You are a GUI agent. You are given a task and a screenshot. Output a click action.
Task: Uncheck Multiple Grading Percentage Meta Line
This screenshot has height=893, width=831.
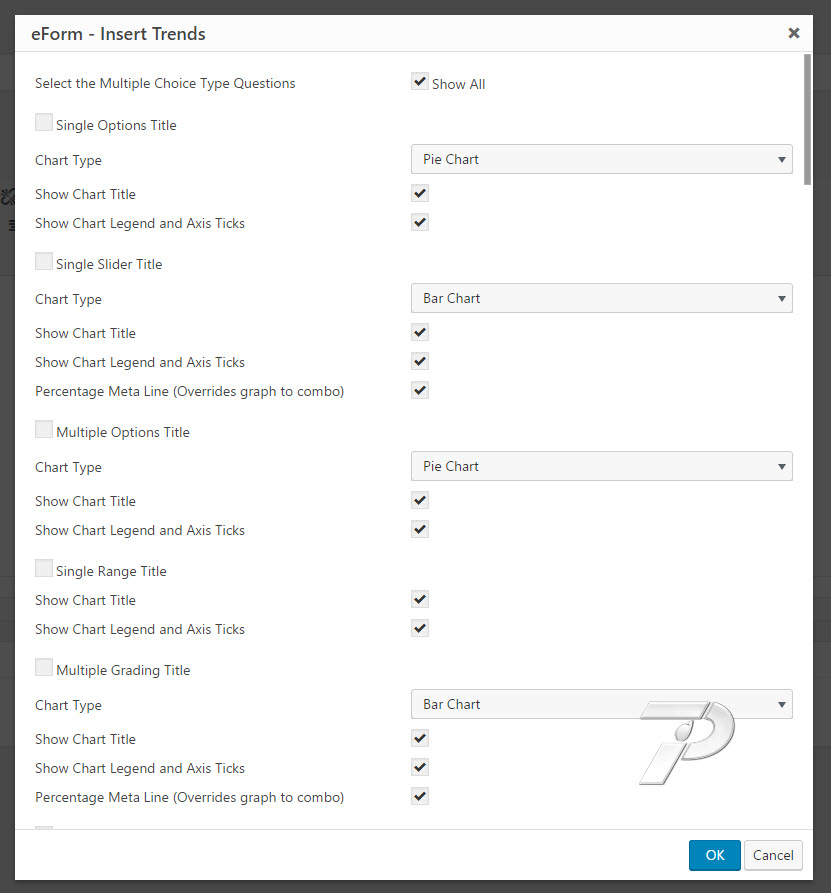(x=420, y=797)
